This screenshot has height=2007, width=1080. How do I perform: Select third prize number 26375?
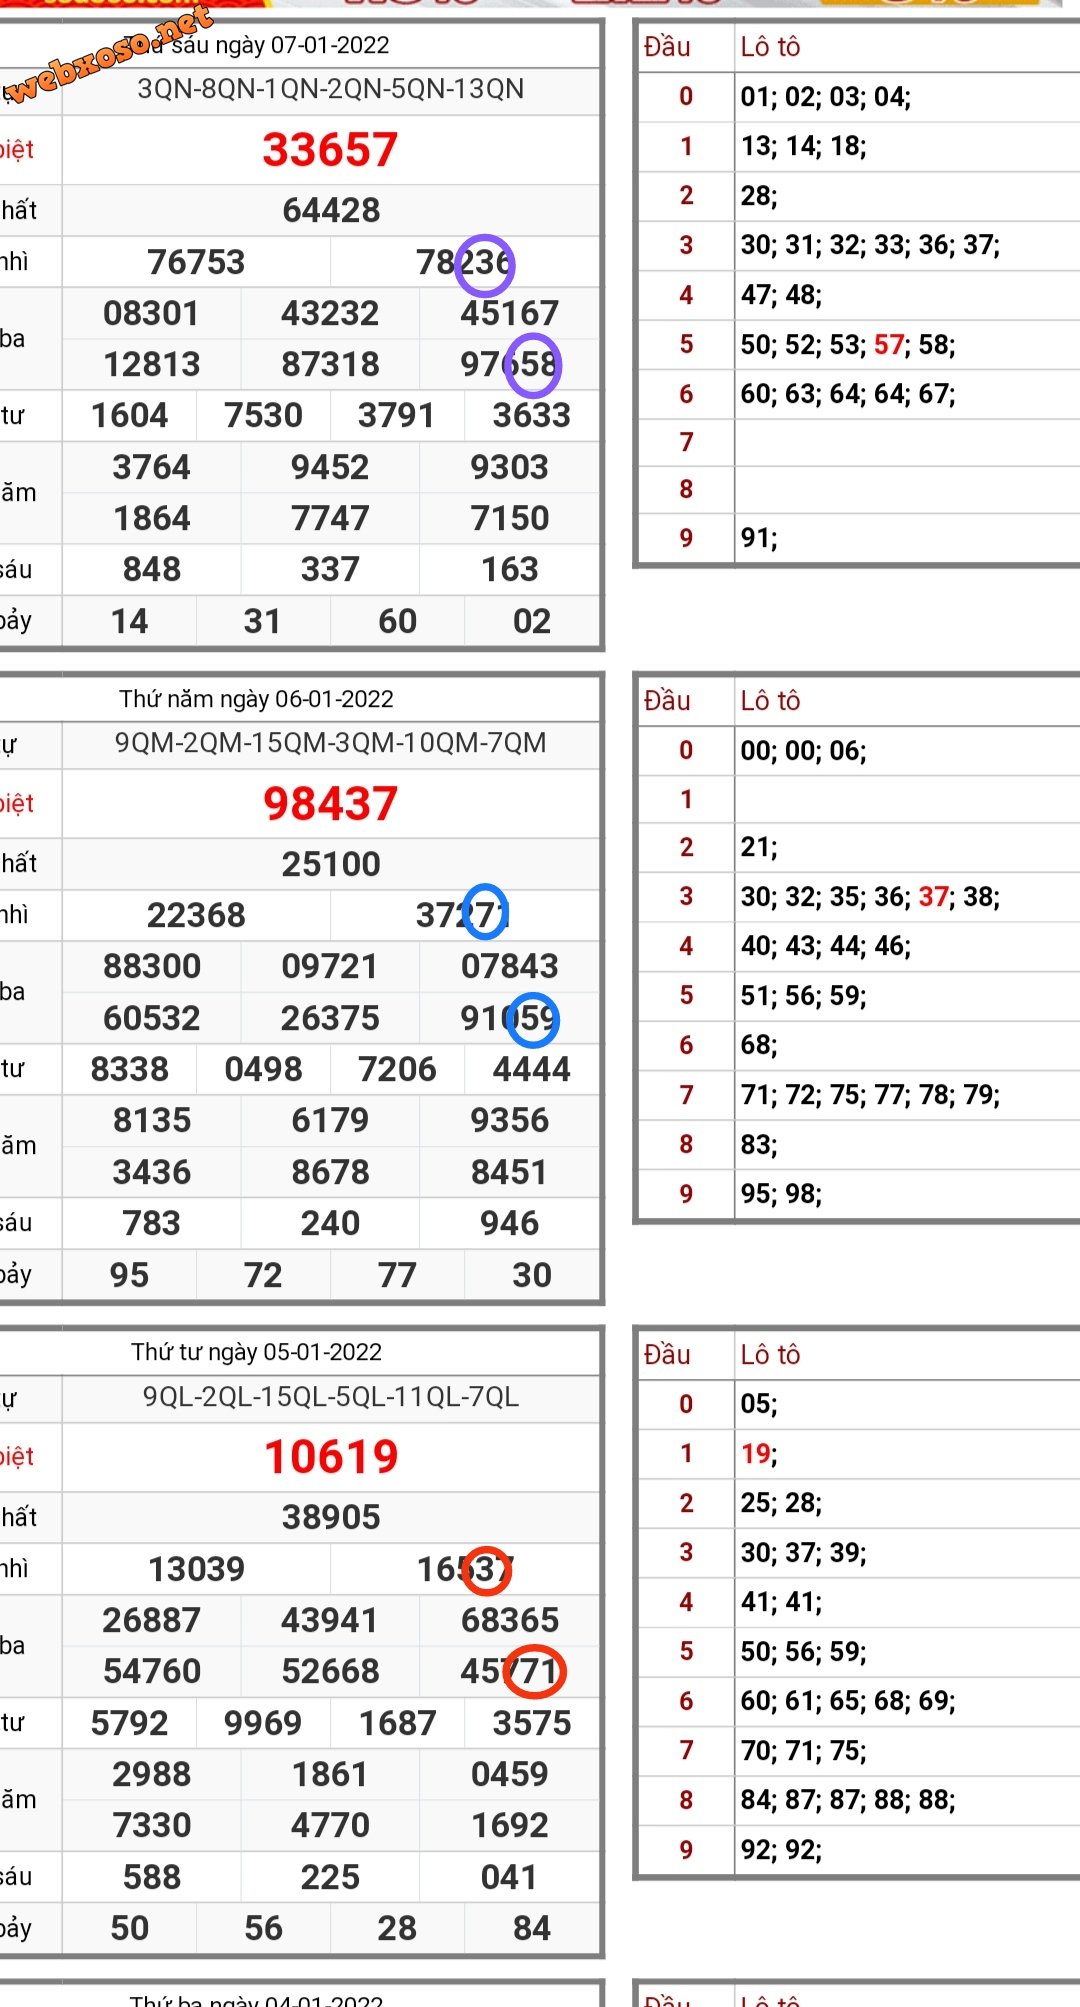330,1018
